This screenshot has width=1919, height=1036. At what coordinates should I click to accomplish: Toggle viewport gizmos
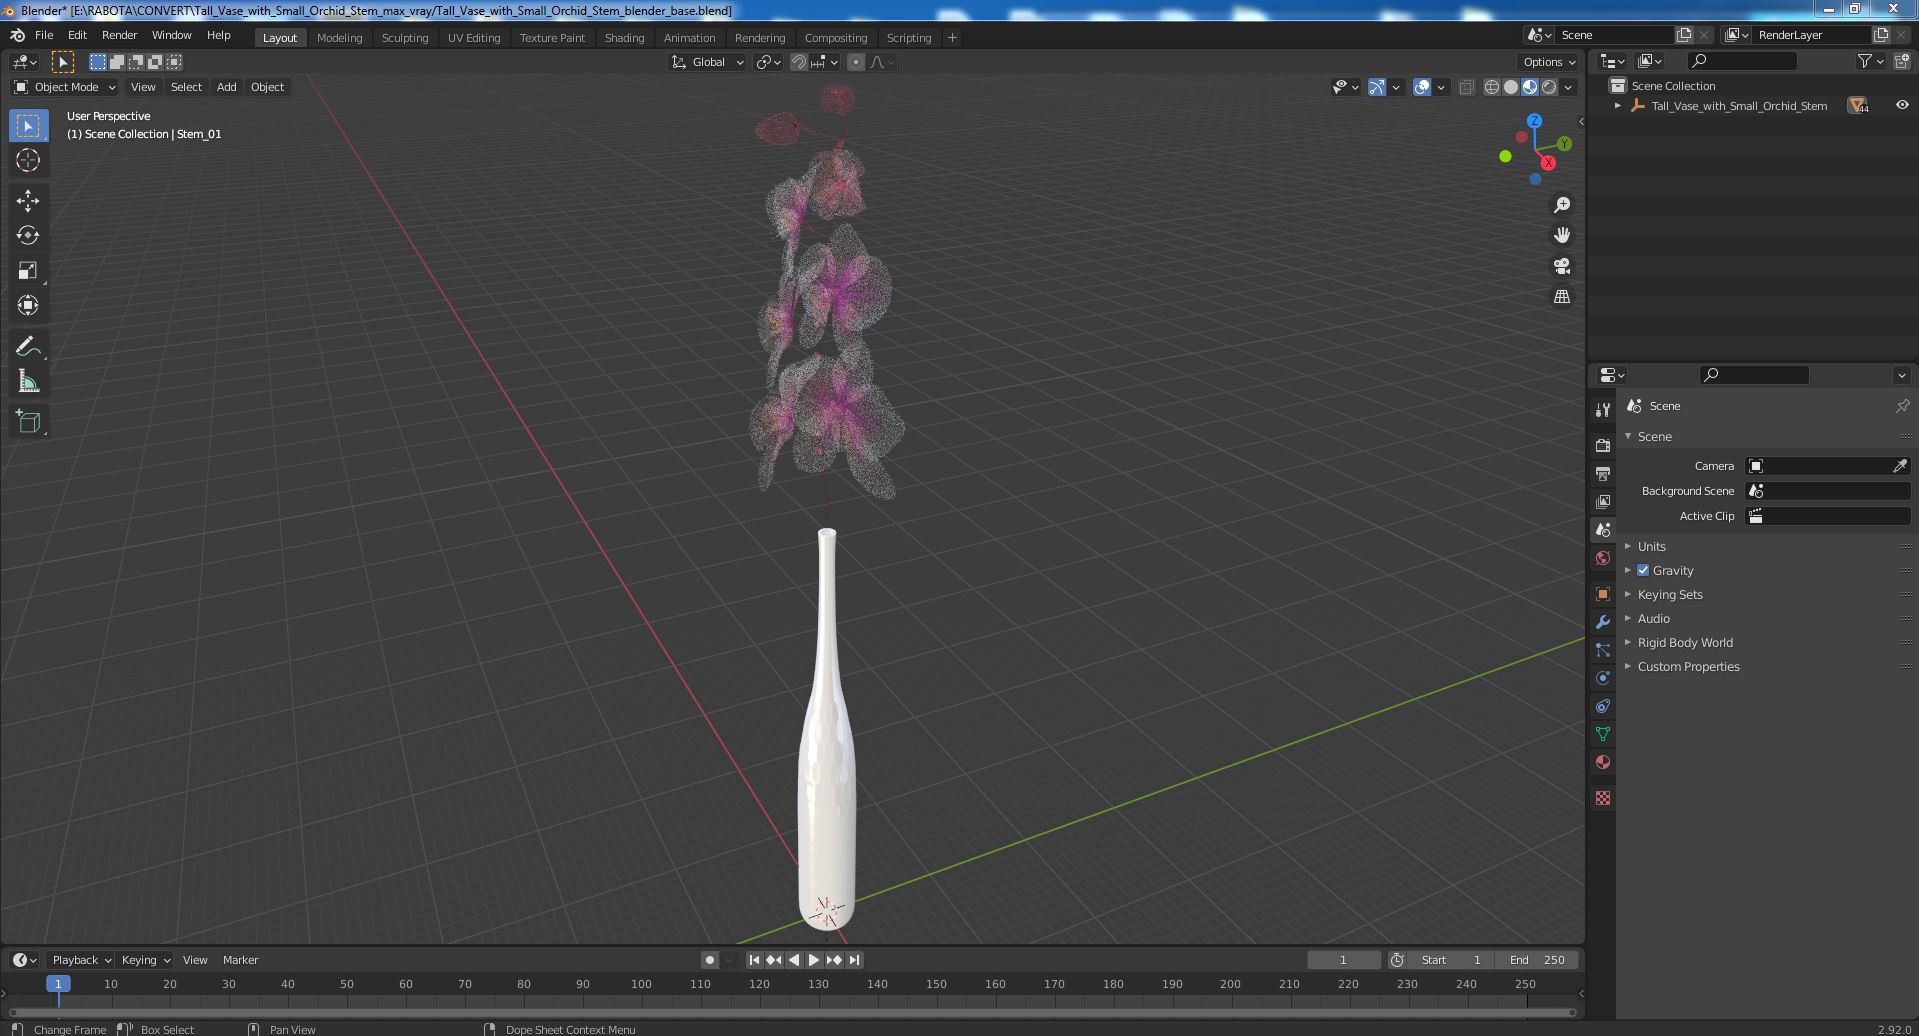pyautogui.click(x=1377, y=87)
